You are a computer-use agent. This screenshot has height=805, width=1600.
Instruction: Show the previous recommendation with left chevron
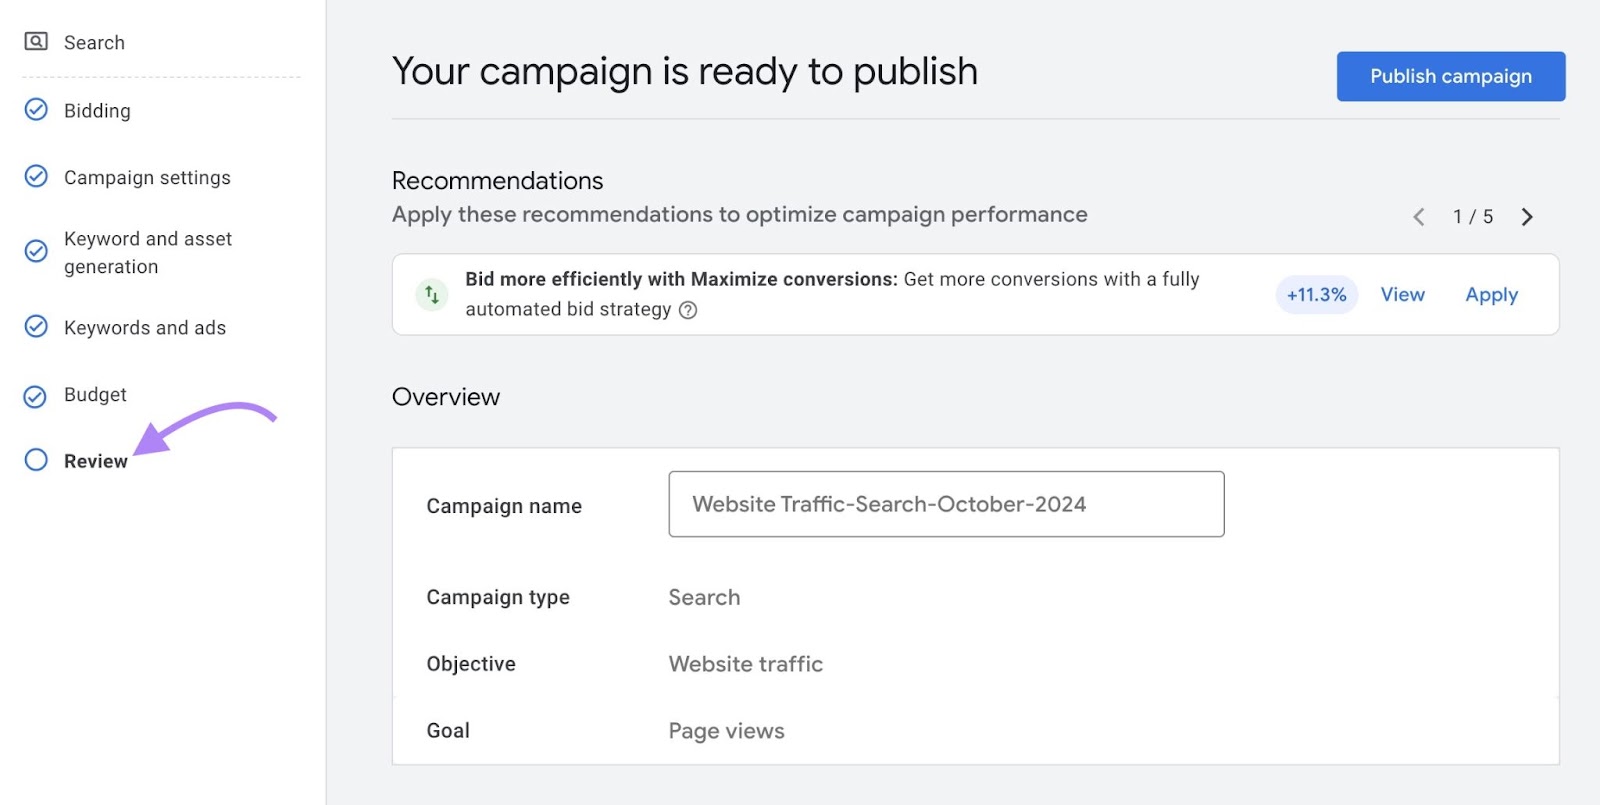(x=1419, y=216)
